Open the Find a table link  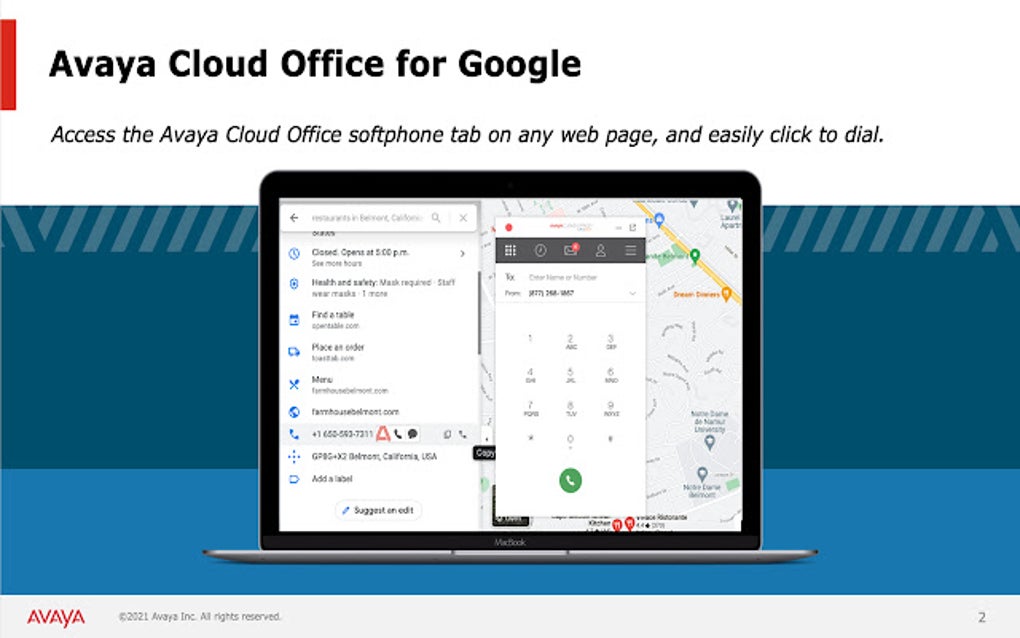point(335,320)
